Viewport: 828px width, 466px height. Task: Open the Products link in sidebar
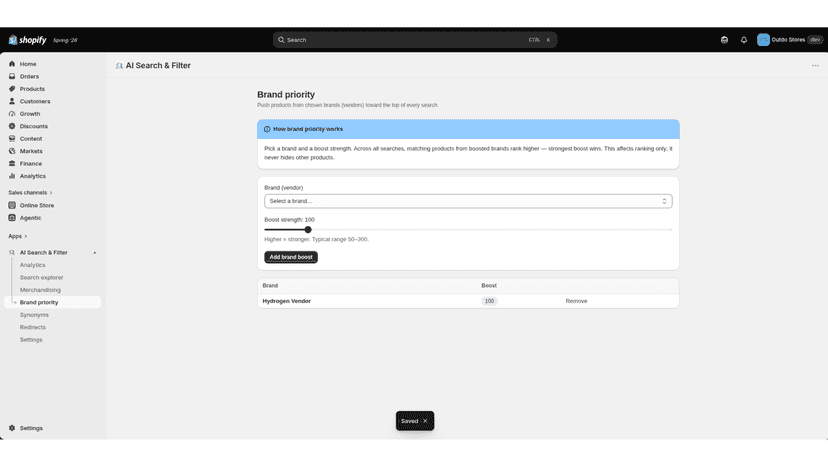pyautogui.click(x=32, y=89)
